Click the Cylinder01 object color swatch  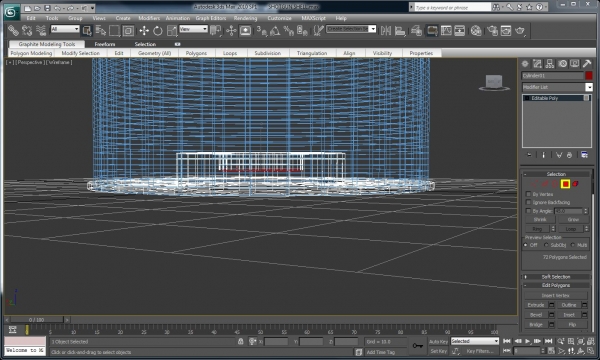click(x=589, y=75)
